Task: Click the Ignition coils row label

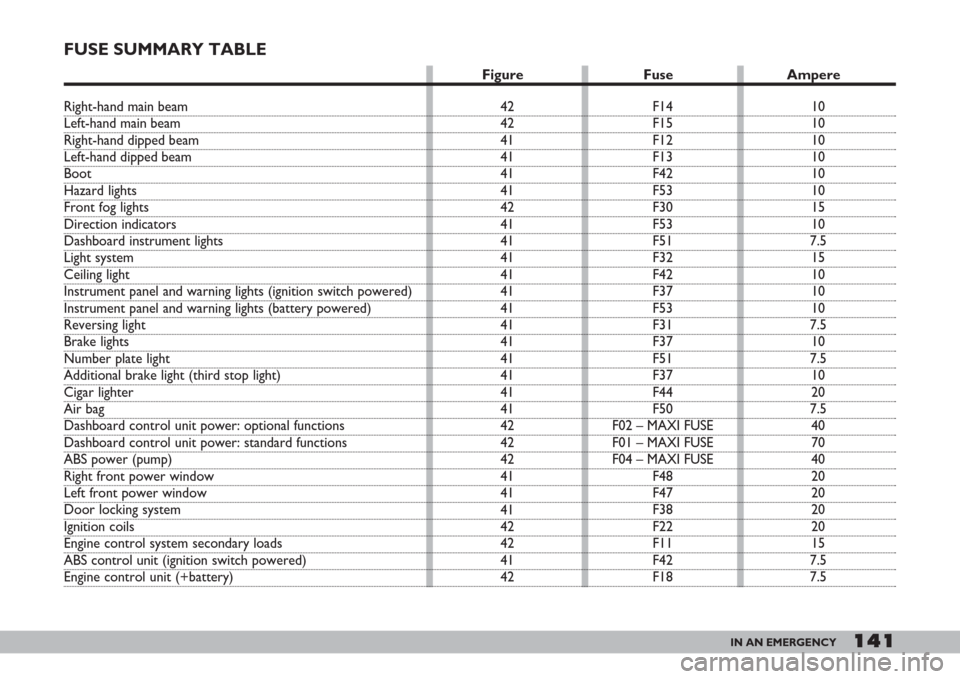Action: coord(99,527)
